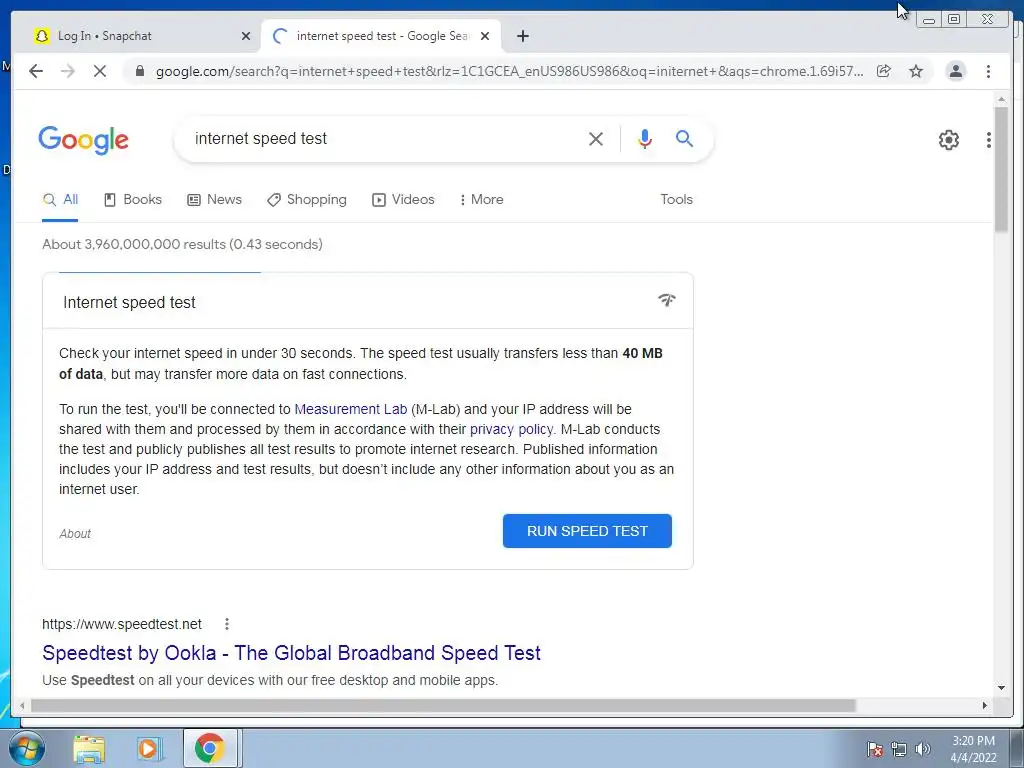Viewport: 1024px width, 768px height.
Task: Click the lock icon in address bar
Action: [139, 71]
